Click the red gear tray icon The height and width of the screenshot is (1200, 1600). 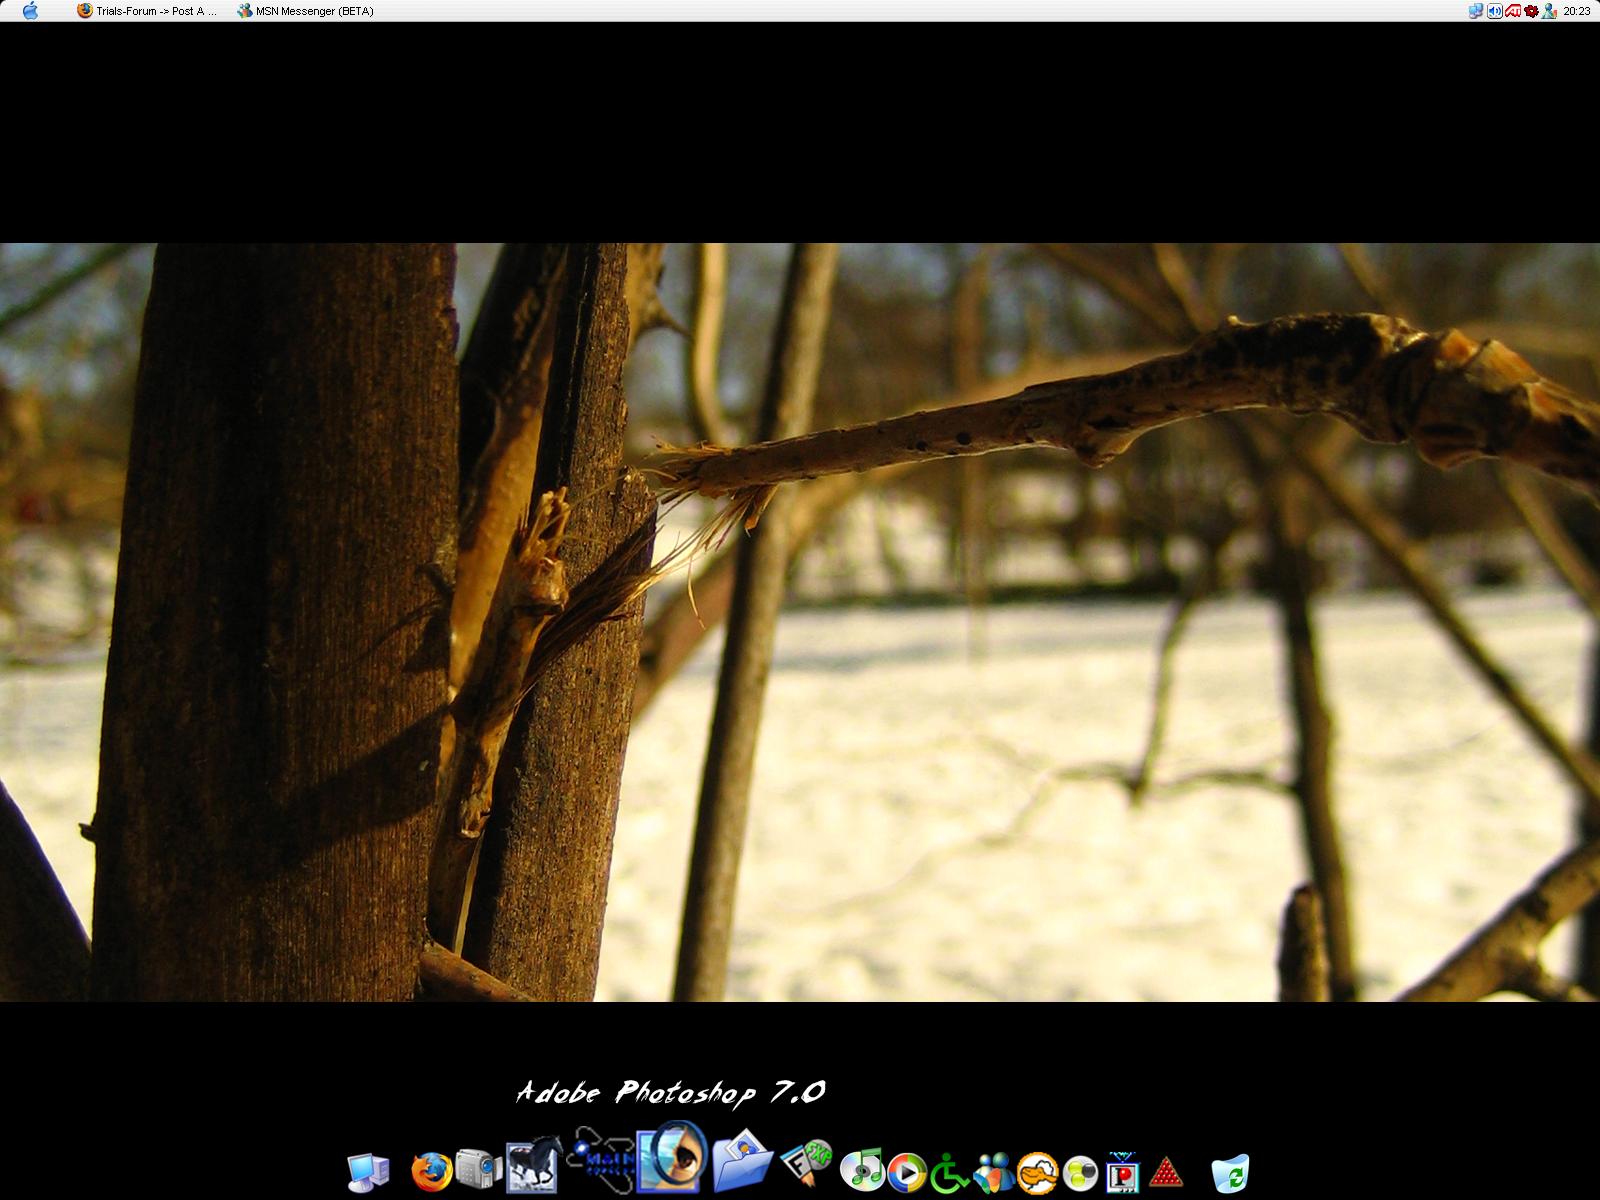[x=1531, y=11]
